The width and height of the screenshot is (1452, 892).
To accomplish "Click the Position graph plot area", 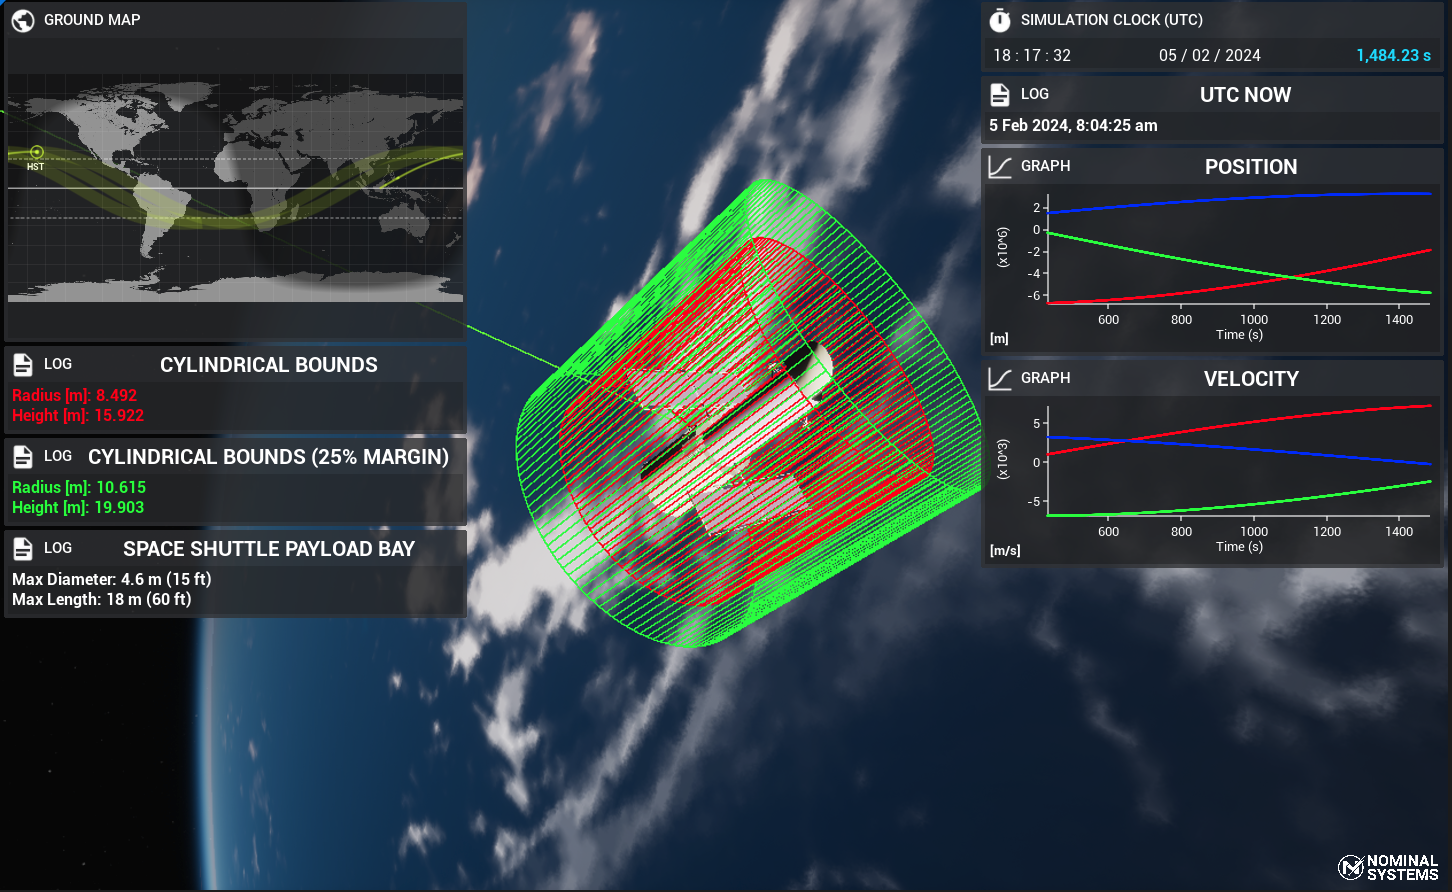I will [x=1240, y=246].
